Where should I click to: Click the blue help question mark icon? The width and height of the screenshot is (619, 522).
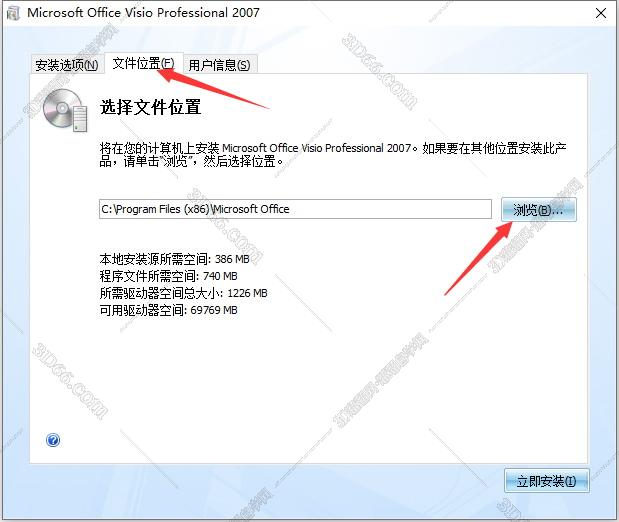point(53,440)
